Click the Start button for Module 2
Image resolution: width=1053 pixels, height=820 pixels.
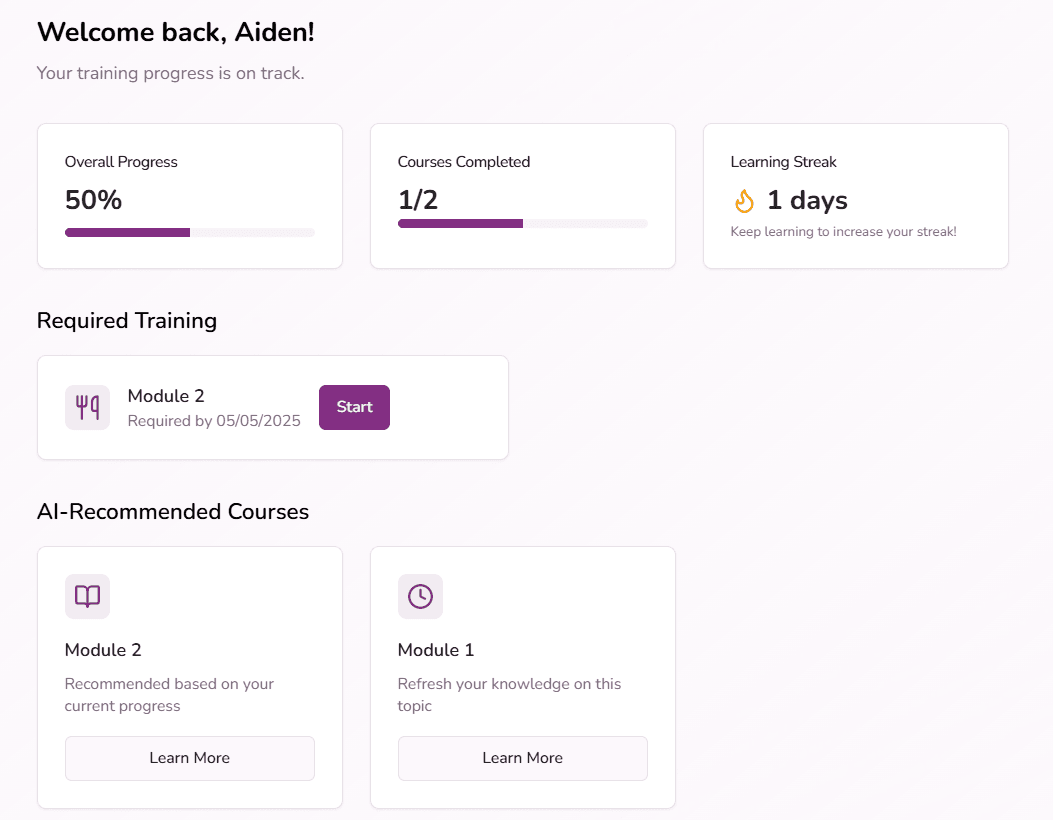click(x=354, y=407)
